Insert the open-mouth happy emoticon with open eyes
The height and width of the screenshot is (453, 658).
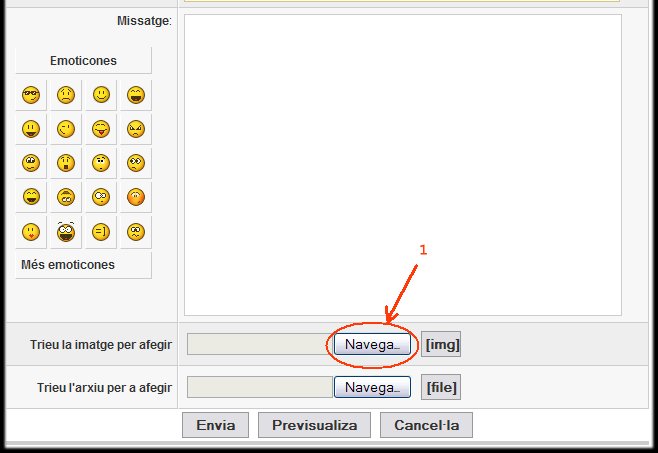pos(31,129)
